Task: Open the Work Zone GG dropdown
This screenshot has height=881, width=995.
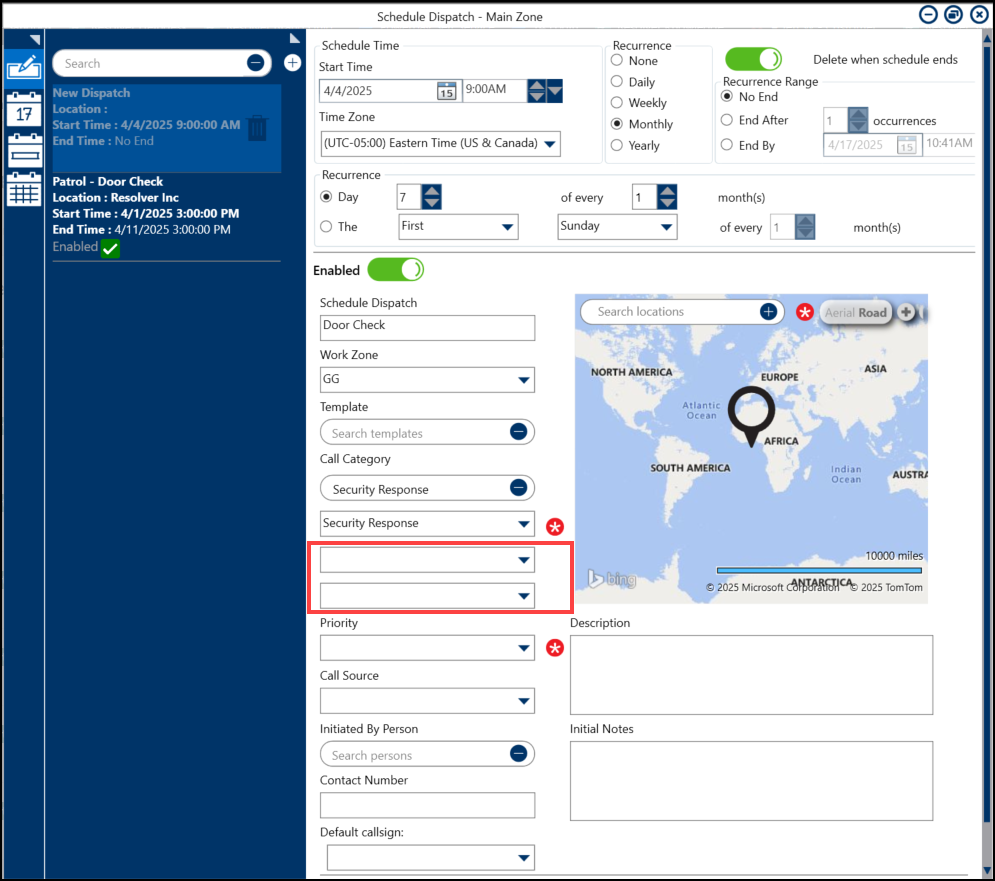Action: [523, 380]
